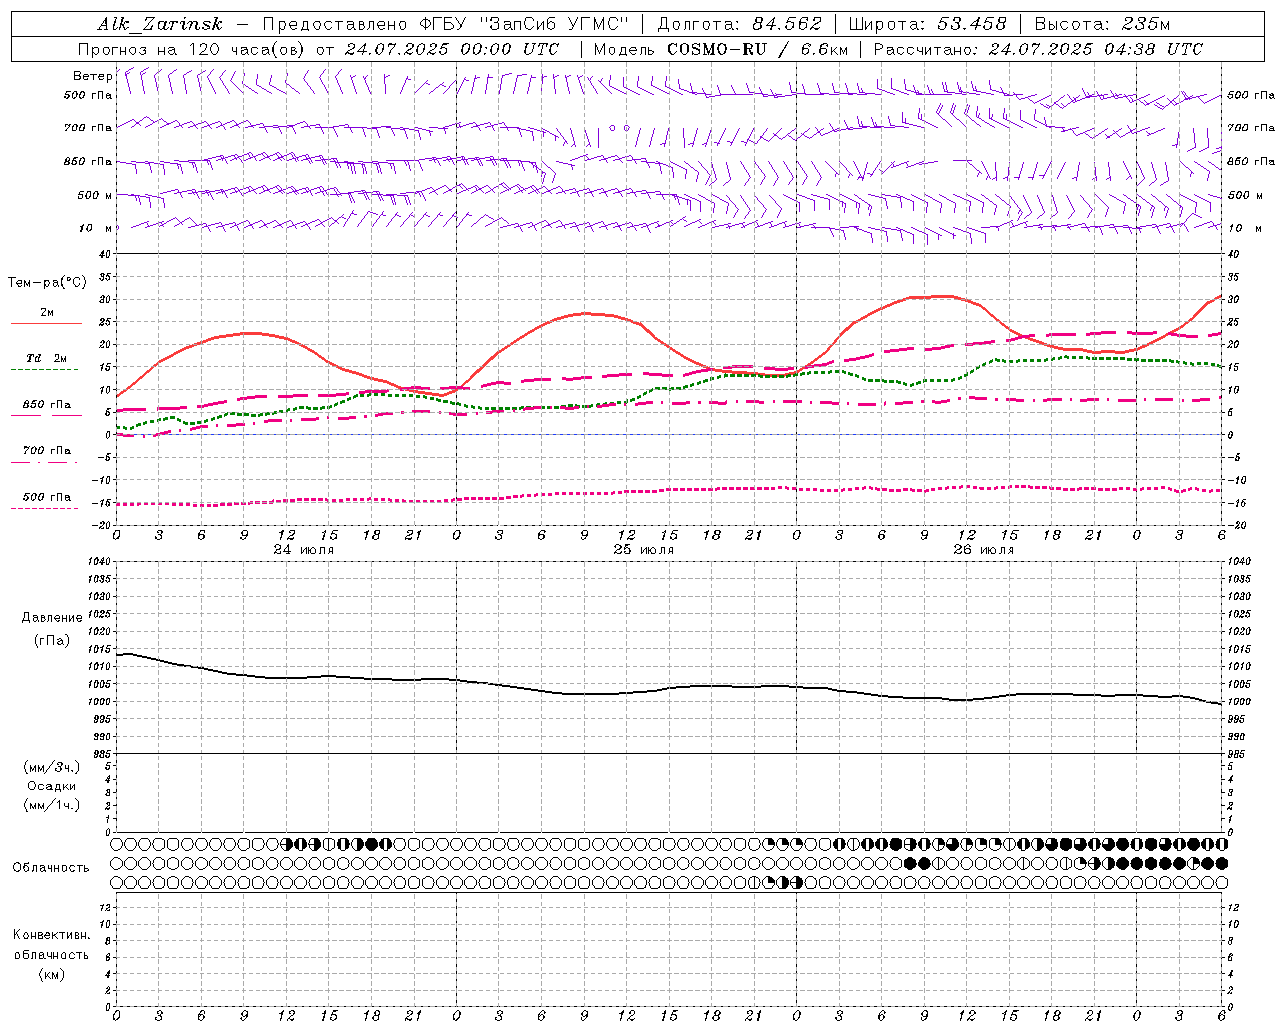Click the dashed green "Td 2м" legend entry
Screen dimensions: 1280x1024
pyautogui.click(x=47, y=363)
